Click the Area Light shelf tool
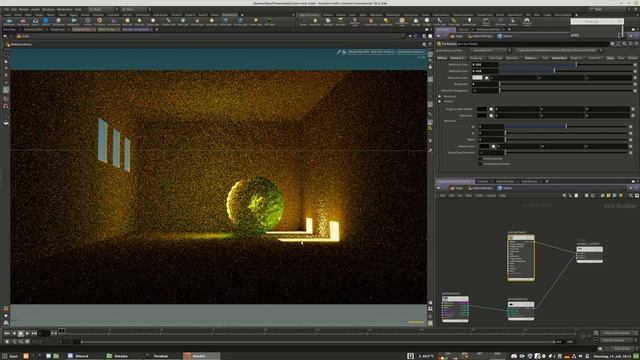640x360 pixels. pos(340,21)
